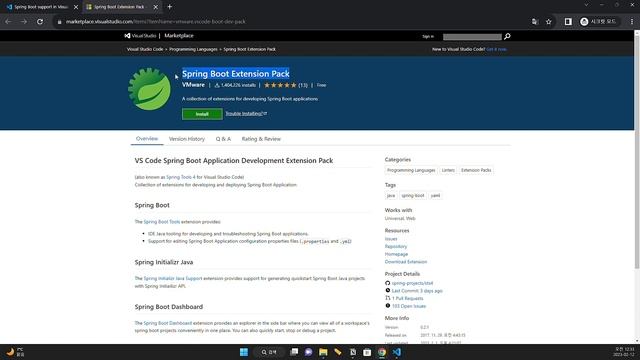Open the Issues resource link

pos(391,239)
